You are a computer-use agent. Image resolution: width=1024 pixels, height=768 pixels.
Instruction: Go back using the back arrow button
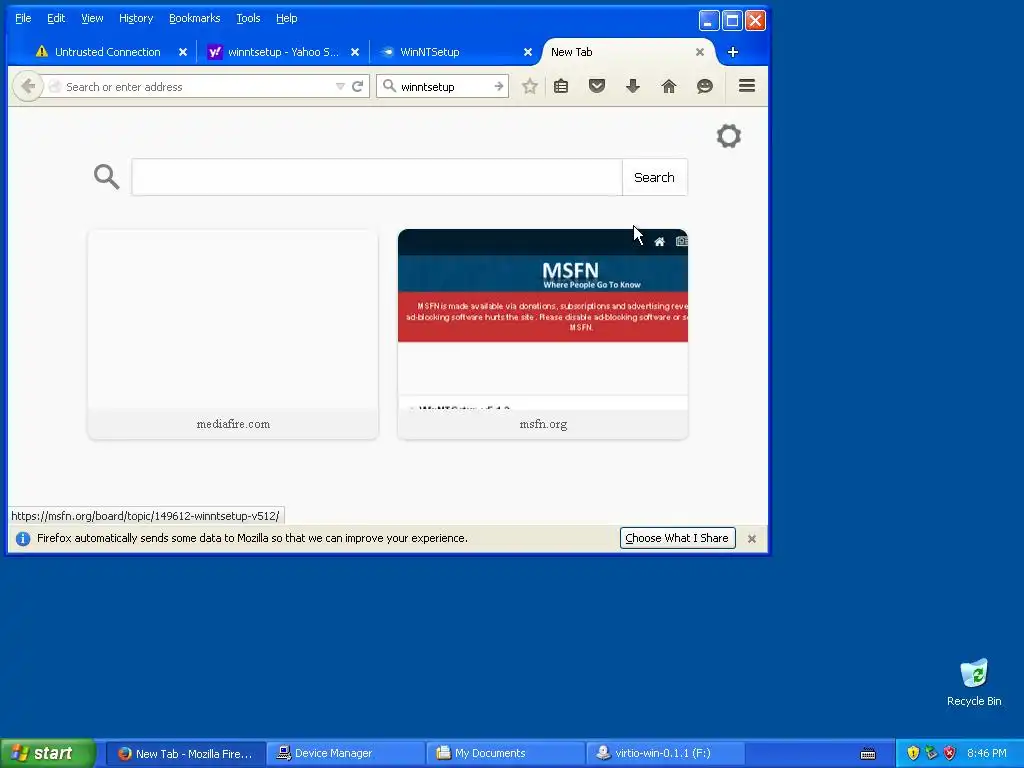click(x=27, y=86)
